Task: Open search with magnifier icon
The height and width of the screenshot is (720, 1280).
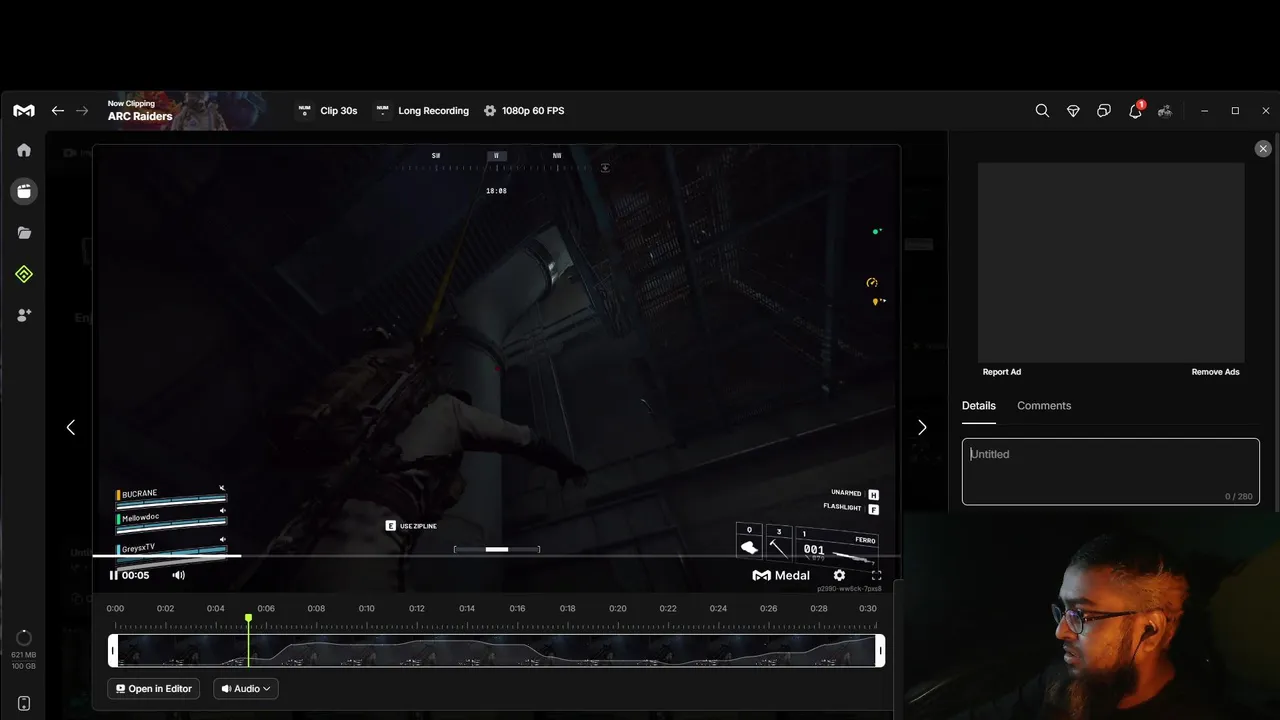Action: click(x=1042, y=111)
